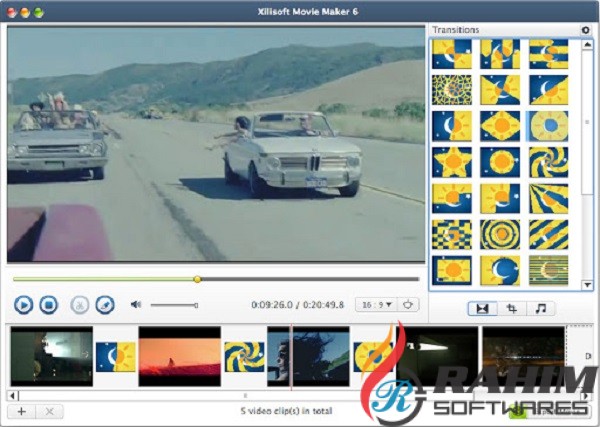Switch to the Transitions tab button

482,308
